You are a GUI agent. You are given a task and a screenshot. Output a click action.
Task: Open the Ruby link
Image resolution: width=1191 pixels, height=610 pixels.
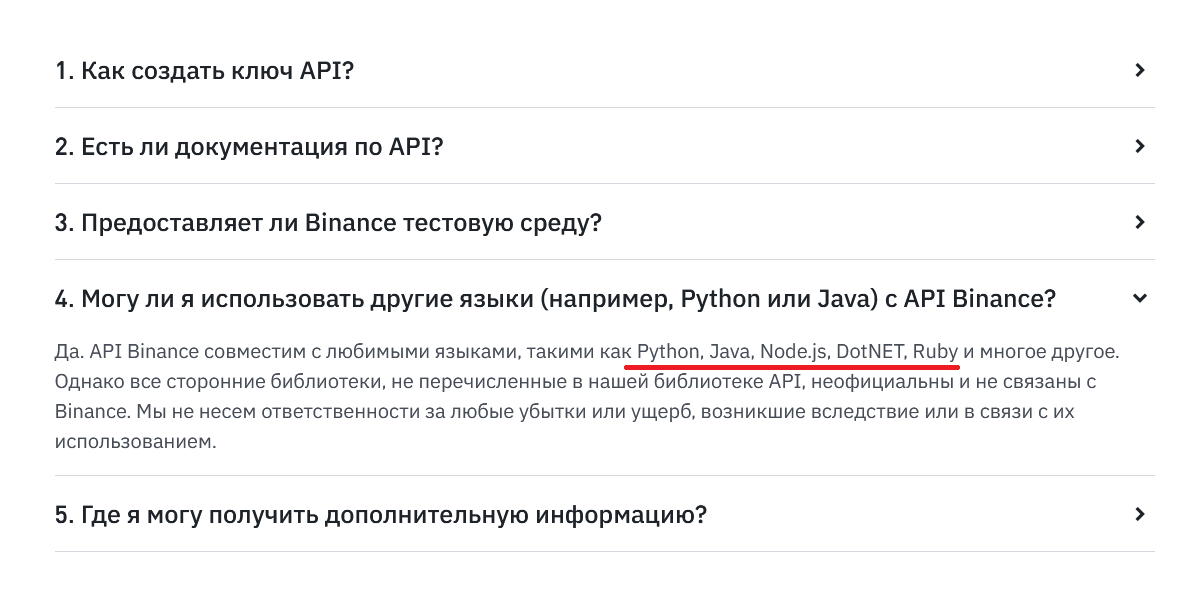(x=936, y=352)
